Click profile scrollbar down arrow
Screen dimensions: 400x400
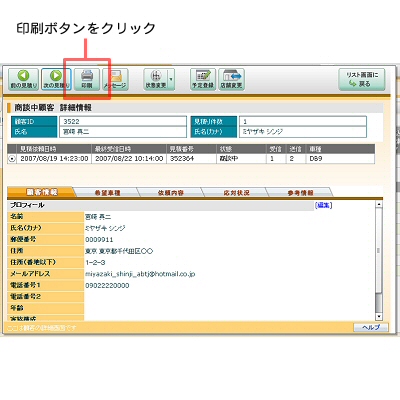pos(379,316)
